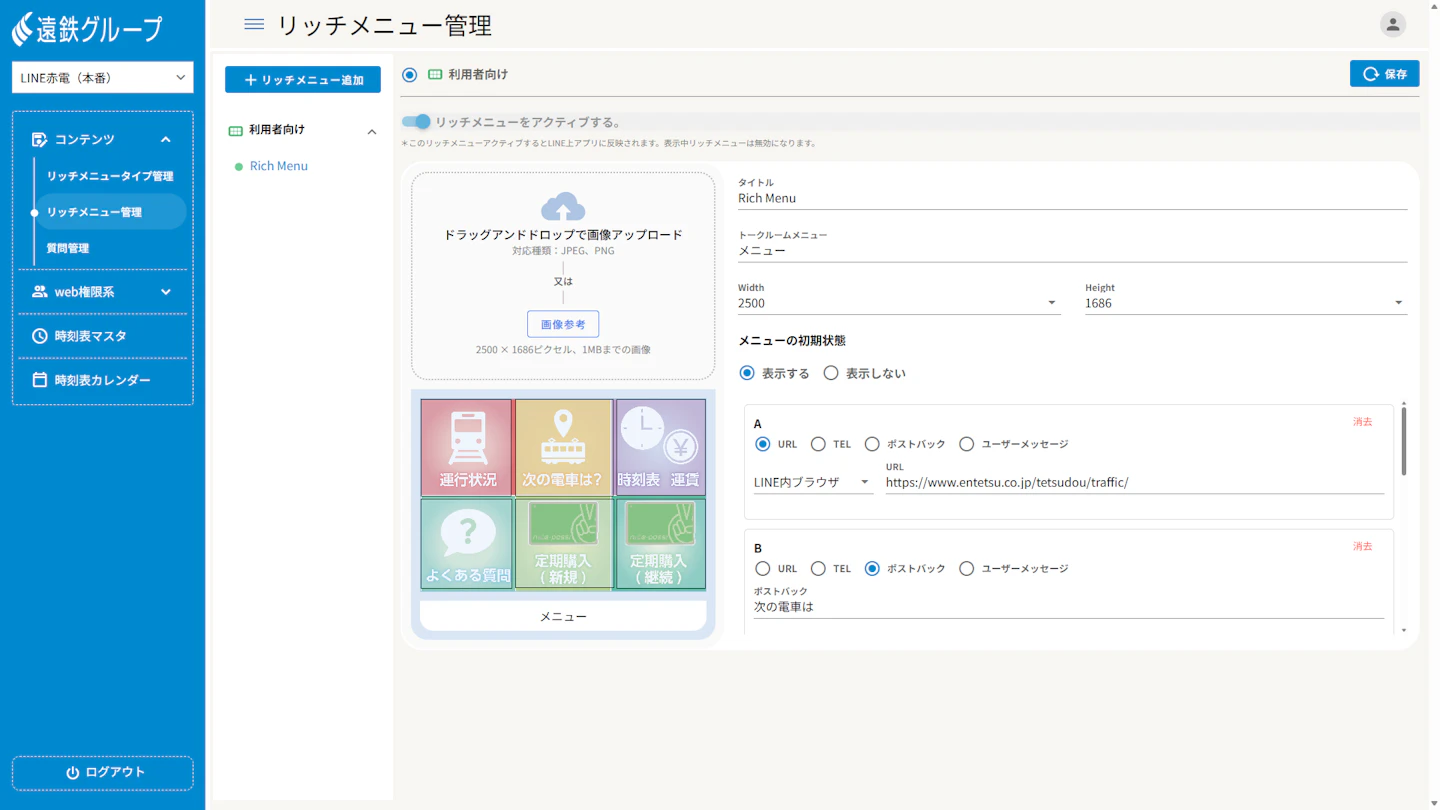Open the Width 2500 dropdown
This screenshot has height=810, width=1440.
tap(898, 303)
